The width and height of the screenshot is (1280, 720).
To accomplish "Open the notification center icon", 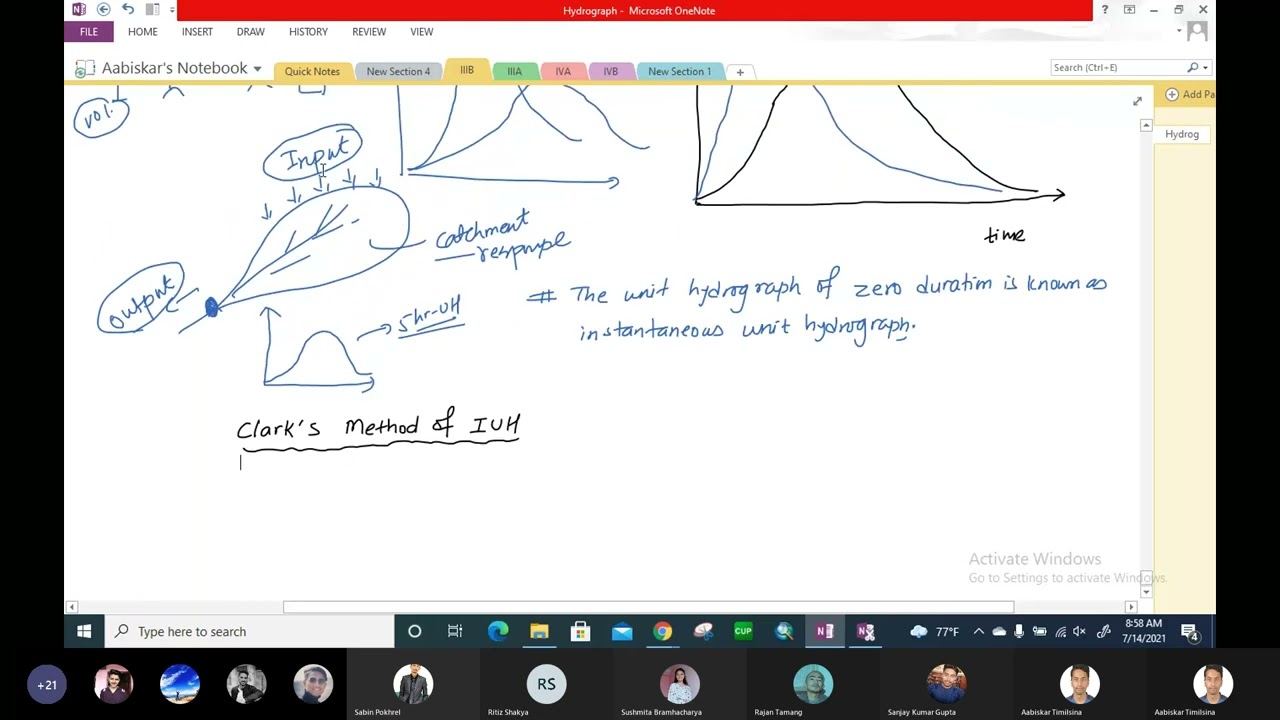I will click(1190, 632).
